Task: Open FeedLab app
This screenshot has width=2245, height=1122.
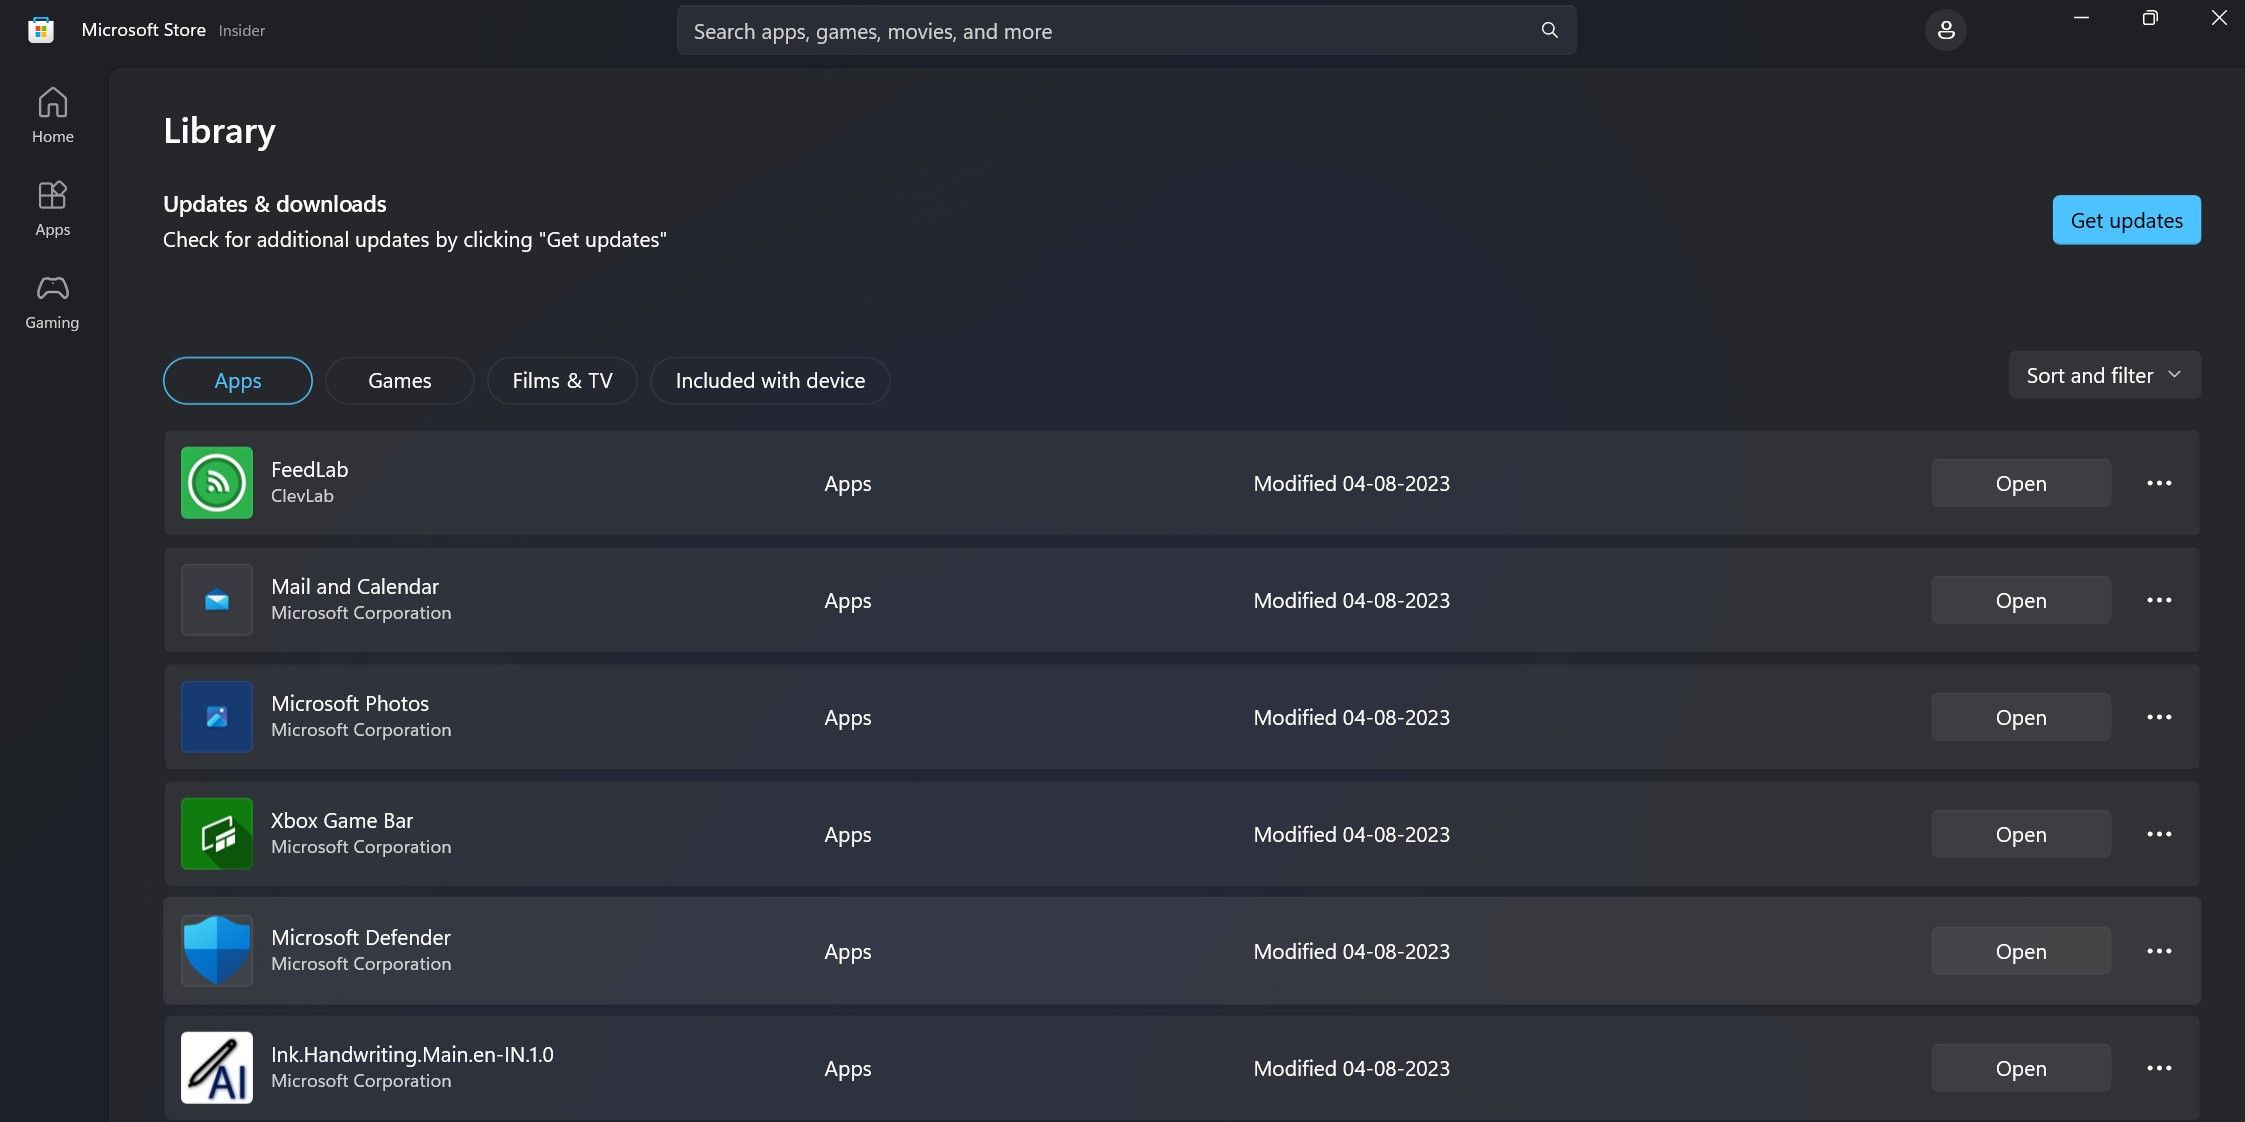Action: pyautogui.click(x=2022, y=482)
